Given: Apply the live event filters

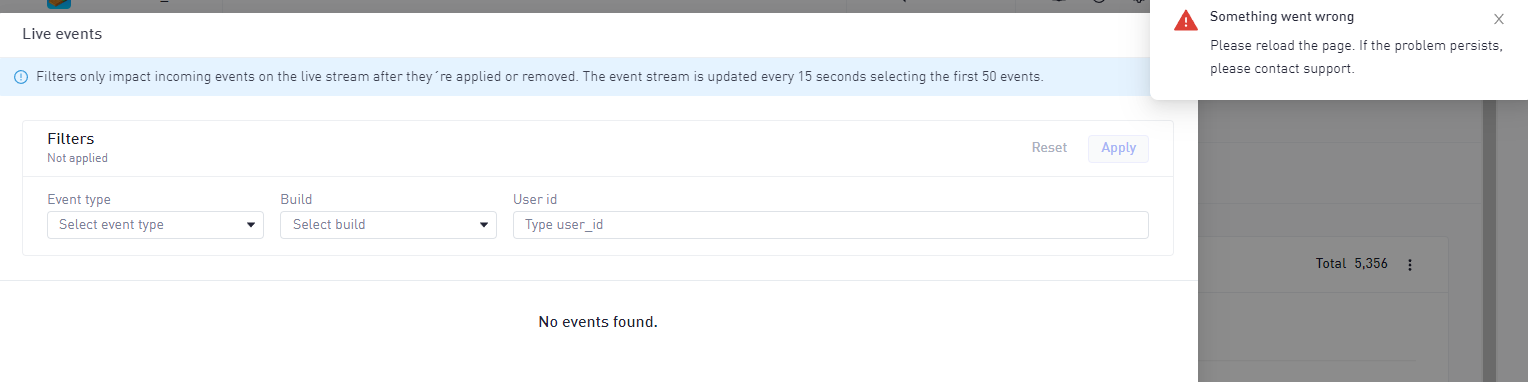Looking at the screenshot, I should [x=1118, y=148].
